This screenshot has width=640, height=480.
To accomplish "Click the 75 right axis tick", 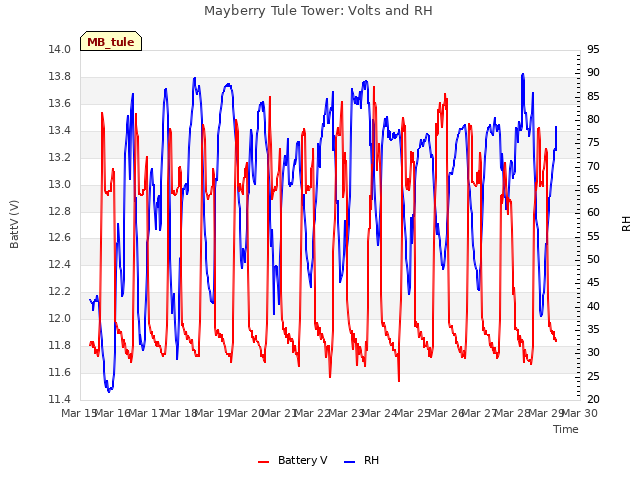I will (593, 143).
